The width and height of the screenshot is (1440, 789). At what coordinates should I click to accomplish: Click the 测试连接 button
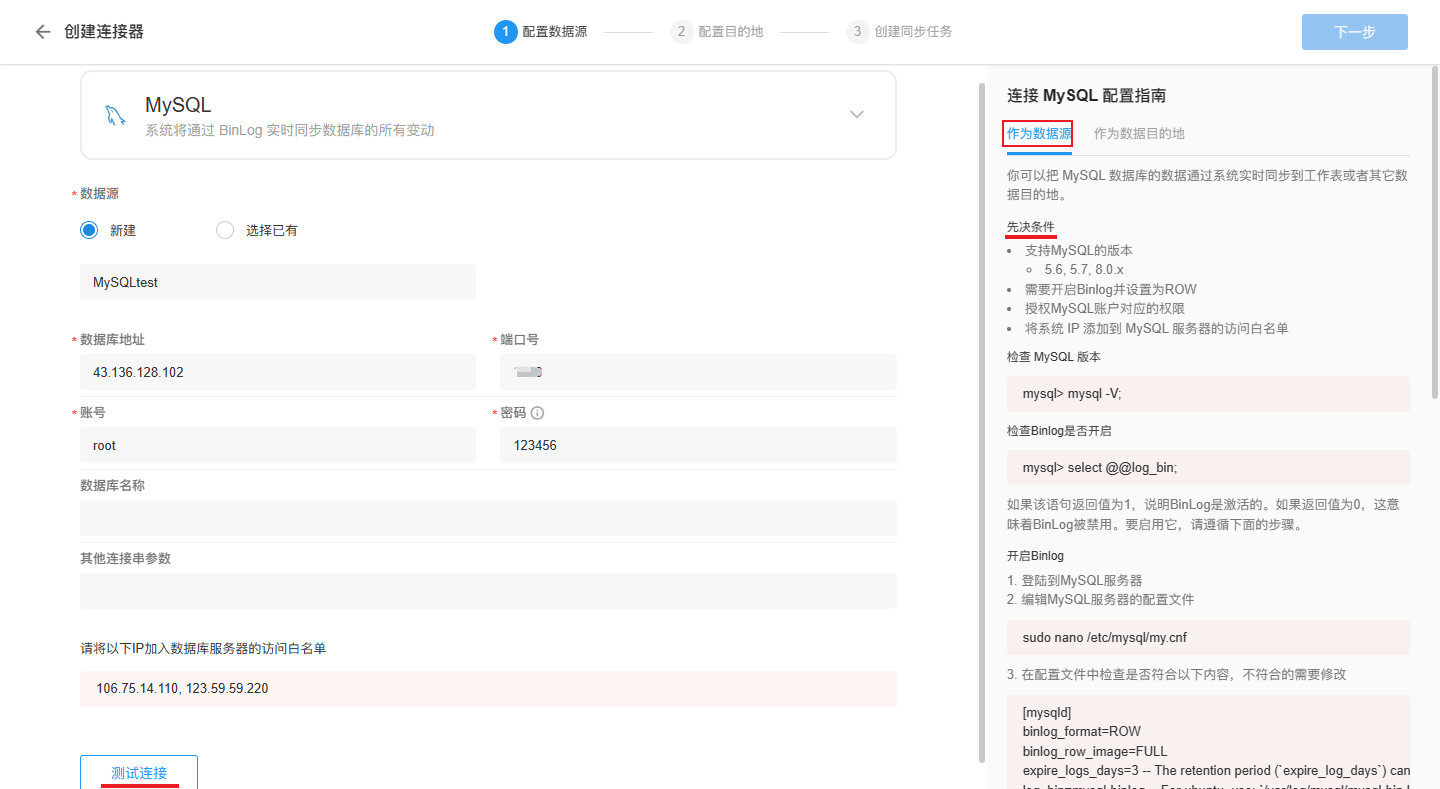(x=139, y=772)
